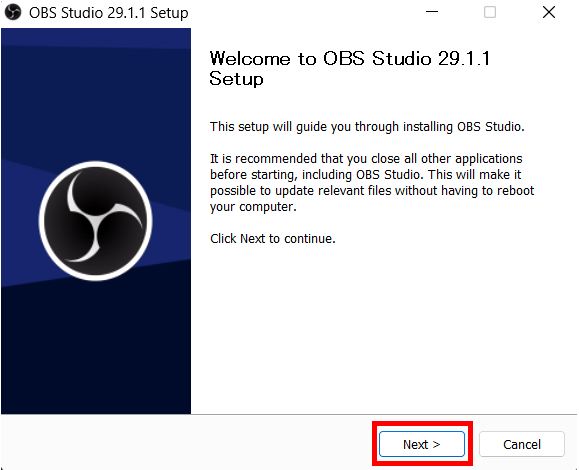The height and width of the screenshot is (470, 579).
Task: Click the disabled maximize button
Action: click(x=490, y=12)
